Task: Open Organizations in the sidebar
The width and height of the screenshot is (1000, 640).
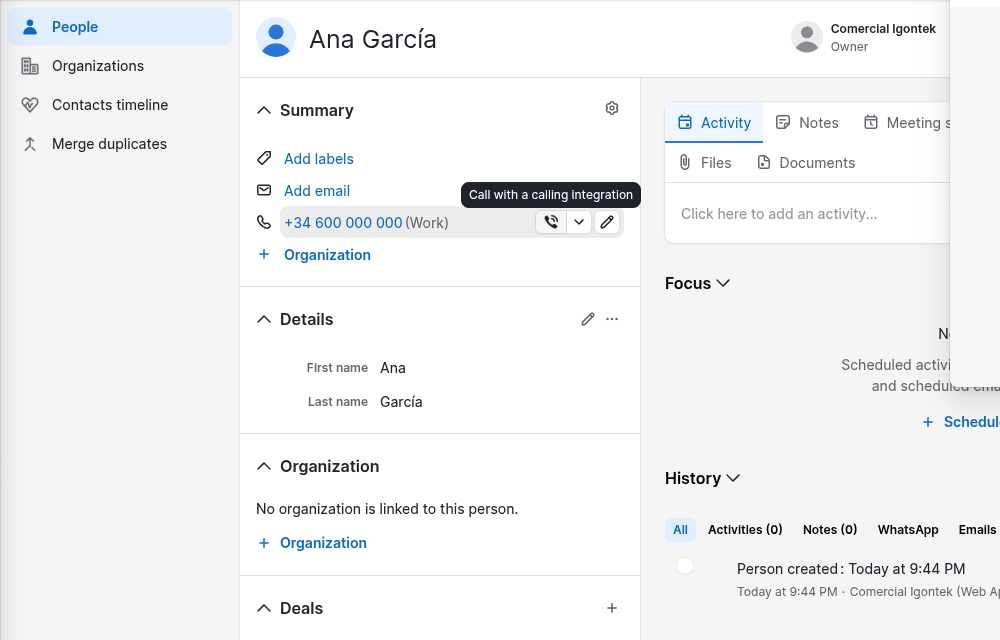Action: coord(120,66)
